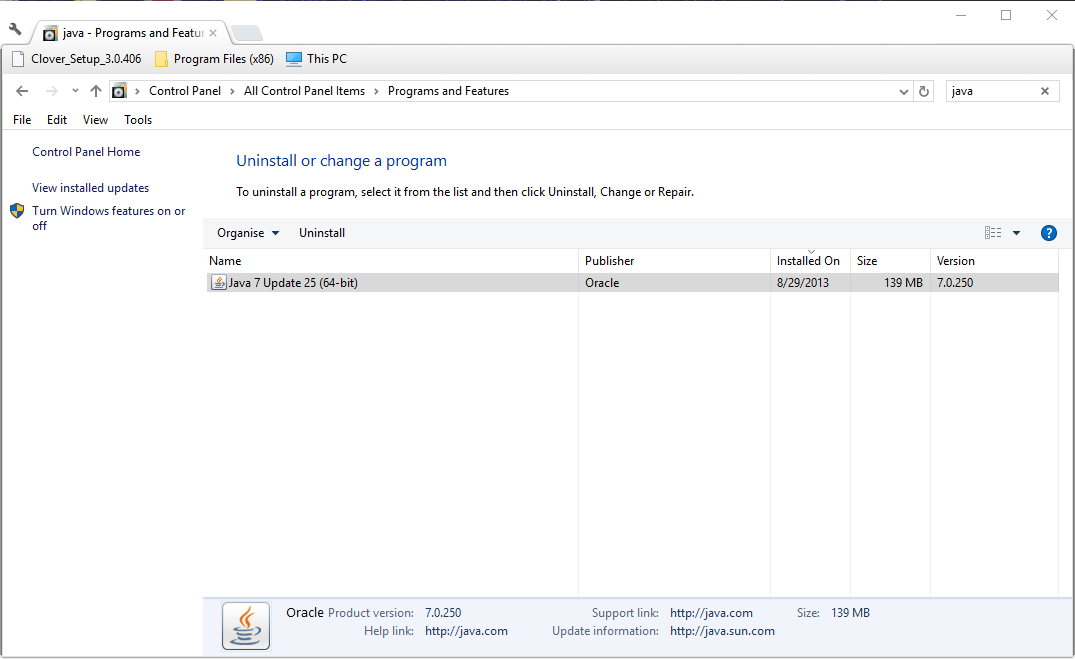Open recent locations dropdown arrow
The height and width of the screenshot is (659, 1075).
pyautogui.click(x=75, y=91)
